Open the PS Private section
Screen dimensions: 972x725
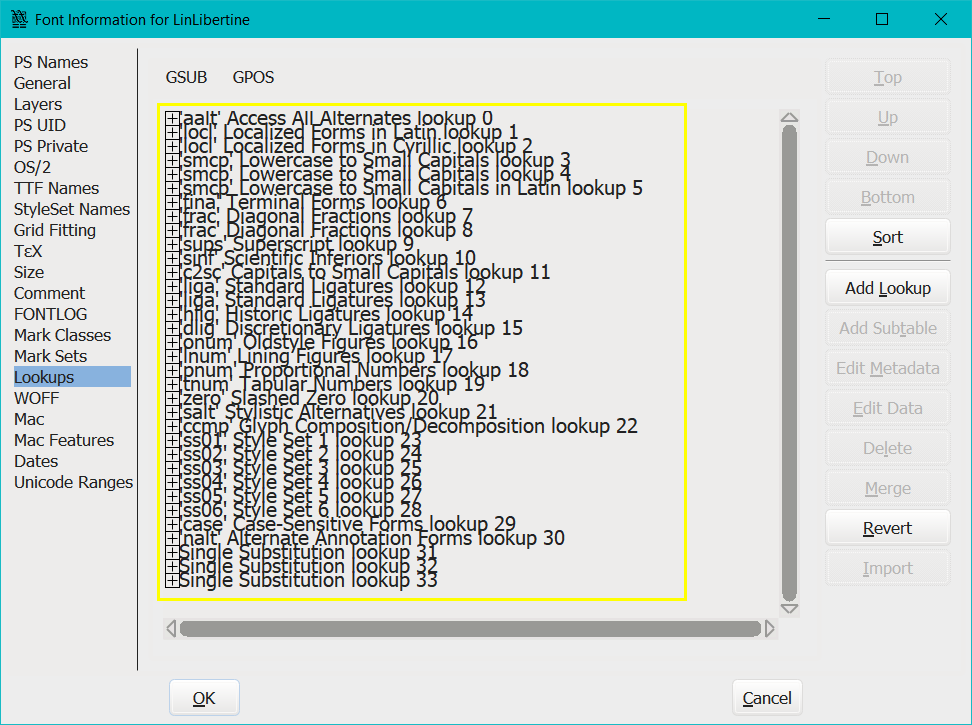pos(51,146)
